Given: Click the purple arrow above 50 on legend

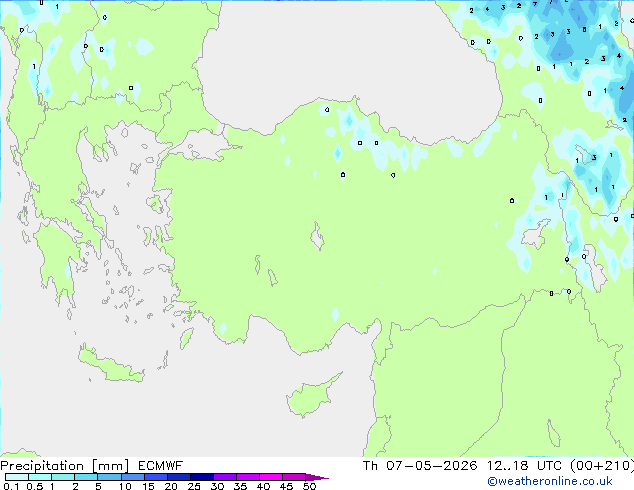Looking at the screenshot, I should (317, 477).
